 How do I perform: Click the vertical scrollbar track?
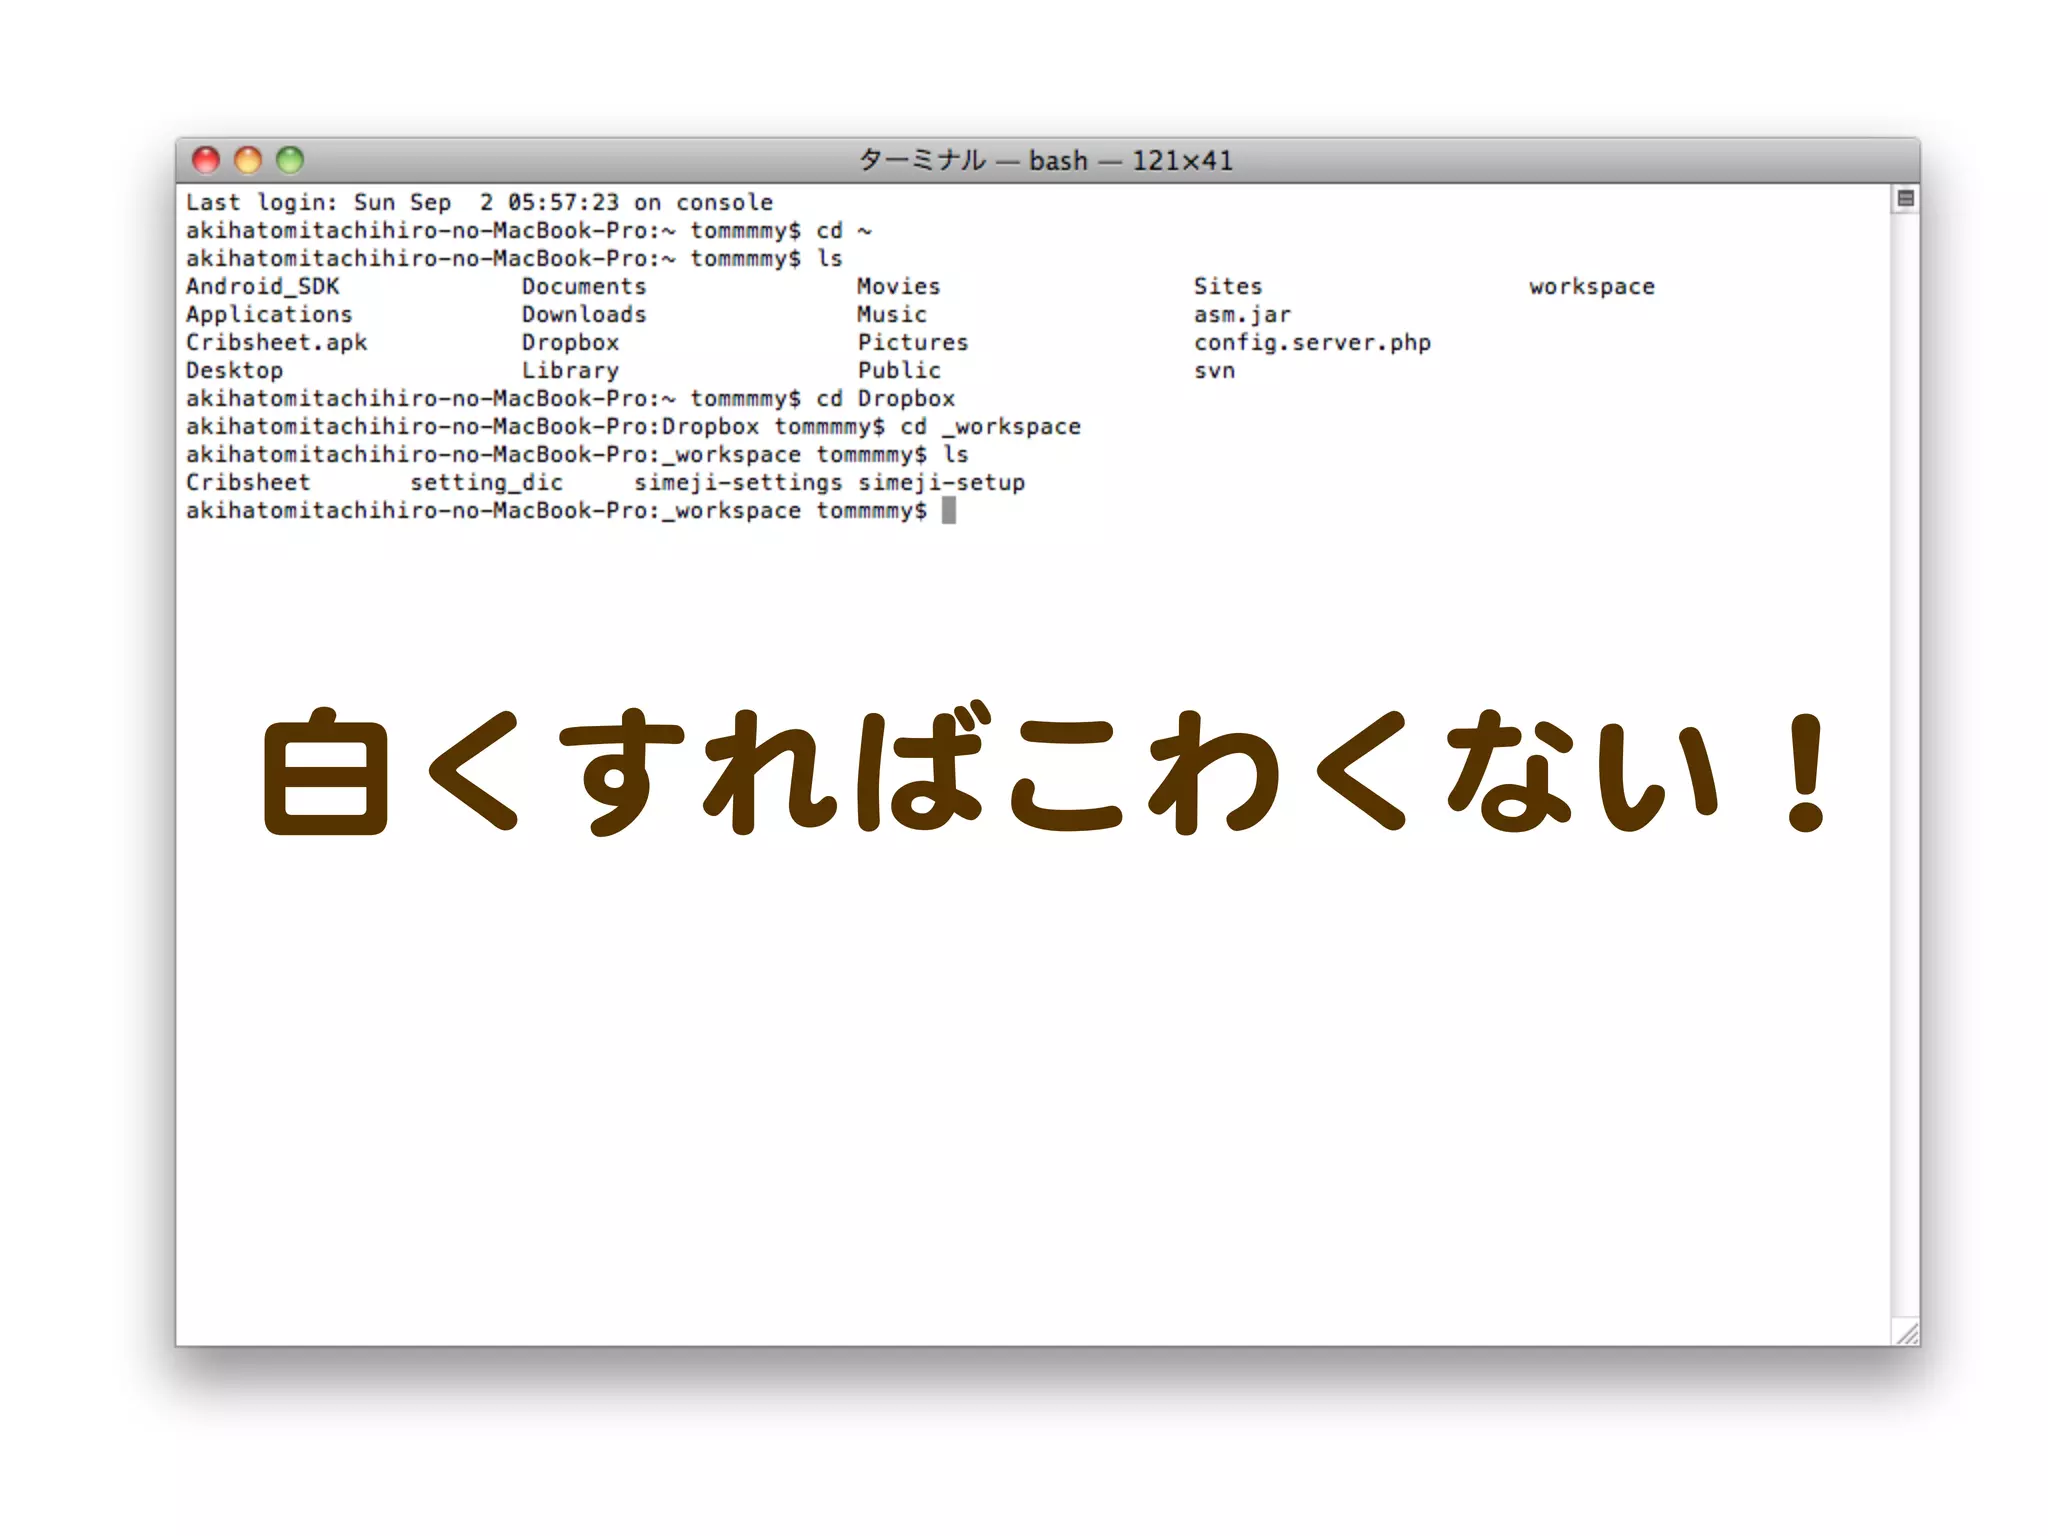click(1905, 760)
